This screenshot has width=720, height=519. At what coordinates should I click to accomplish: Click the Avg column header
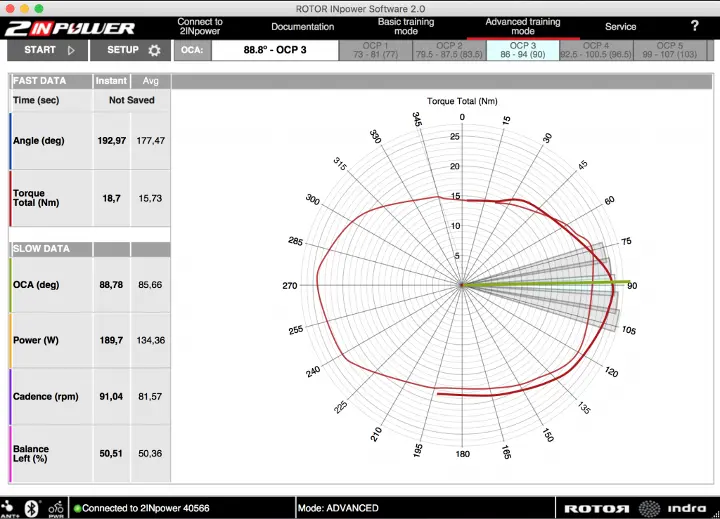(x=150, y=81)
